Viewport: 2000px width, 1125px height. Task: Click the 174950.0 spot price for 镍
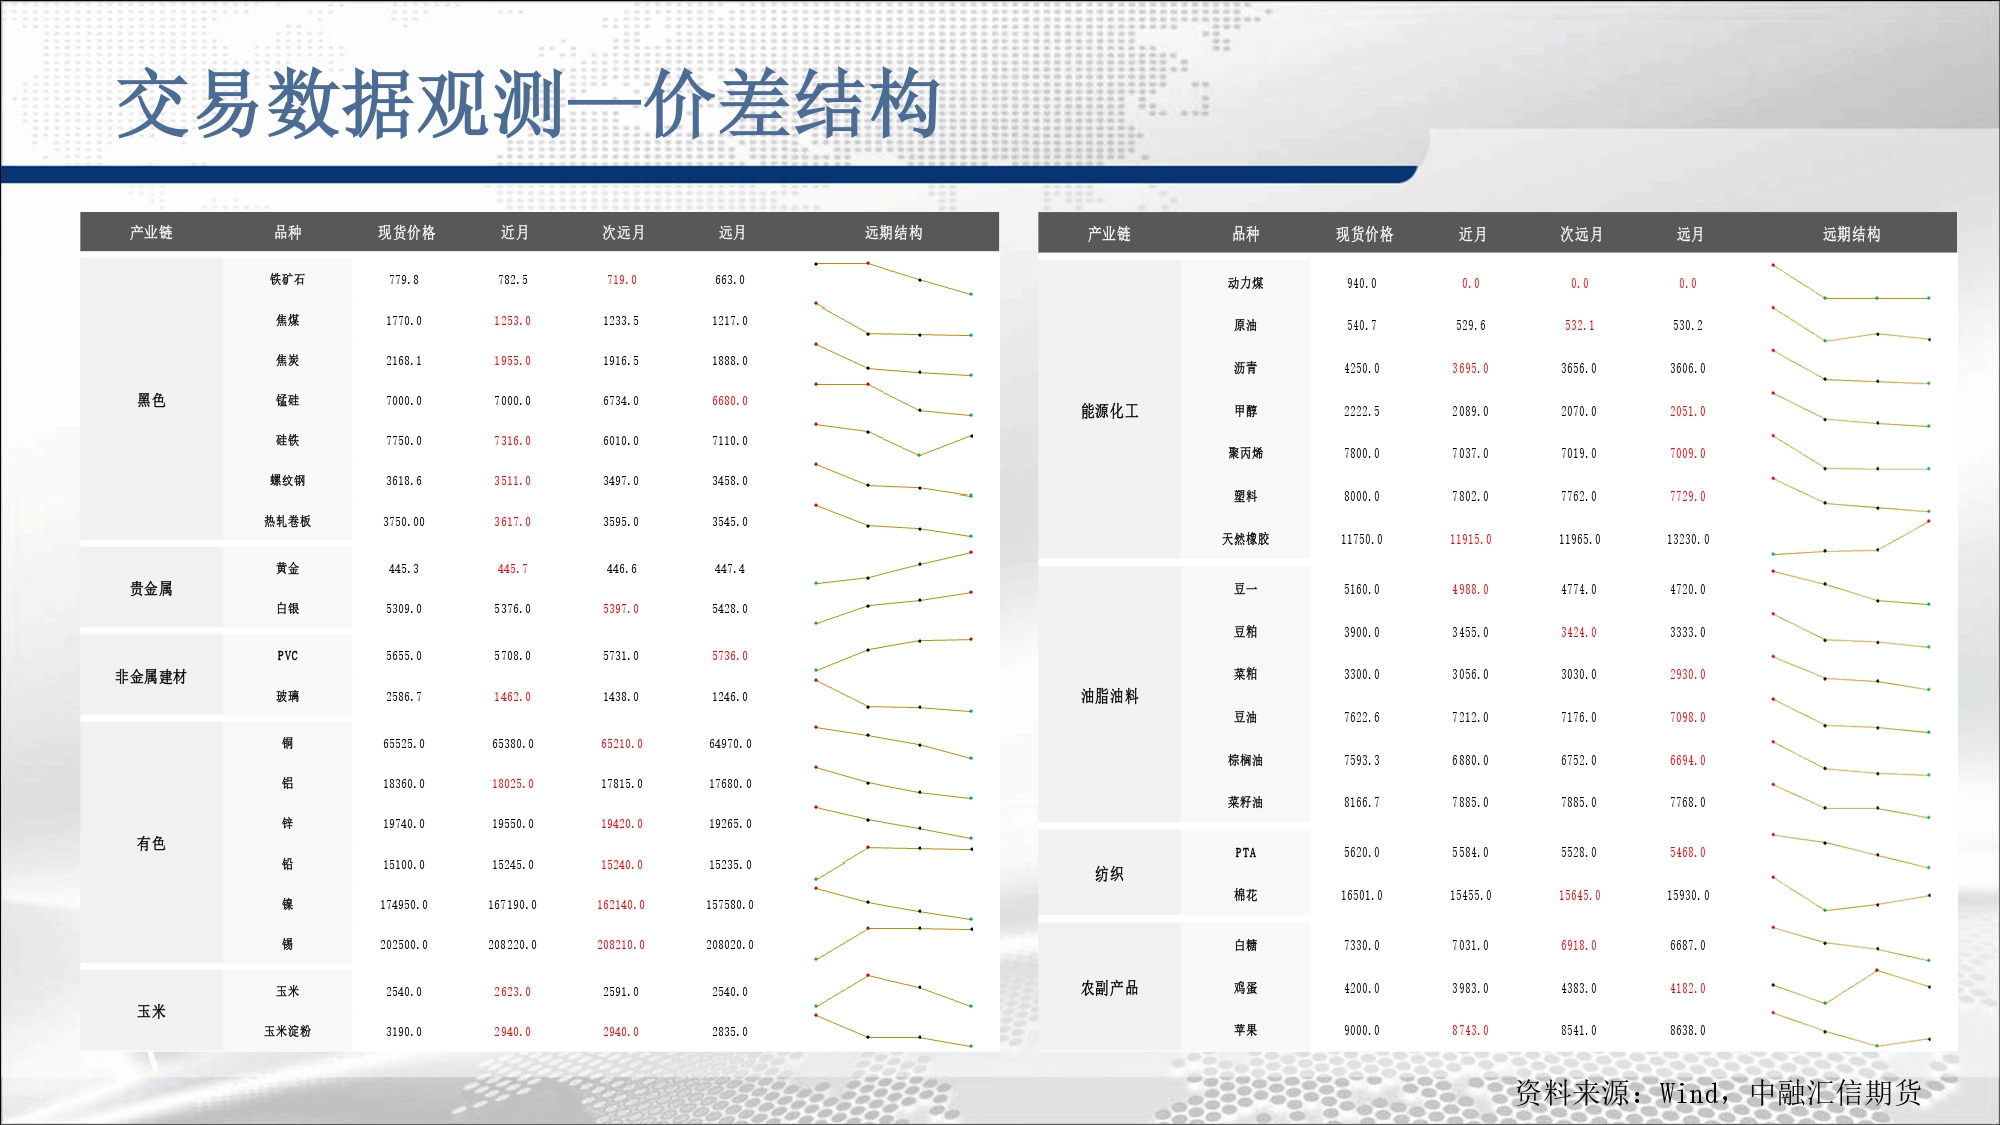click(403, 905)
